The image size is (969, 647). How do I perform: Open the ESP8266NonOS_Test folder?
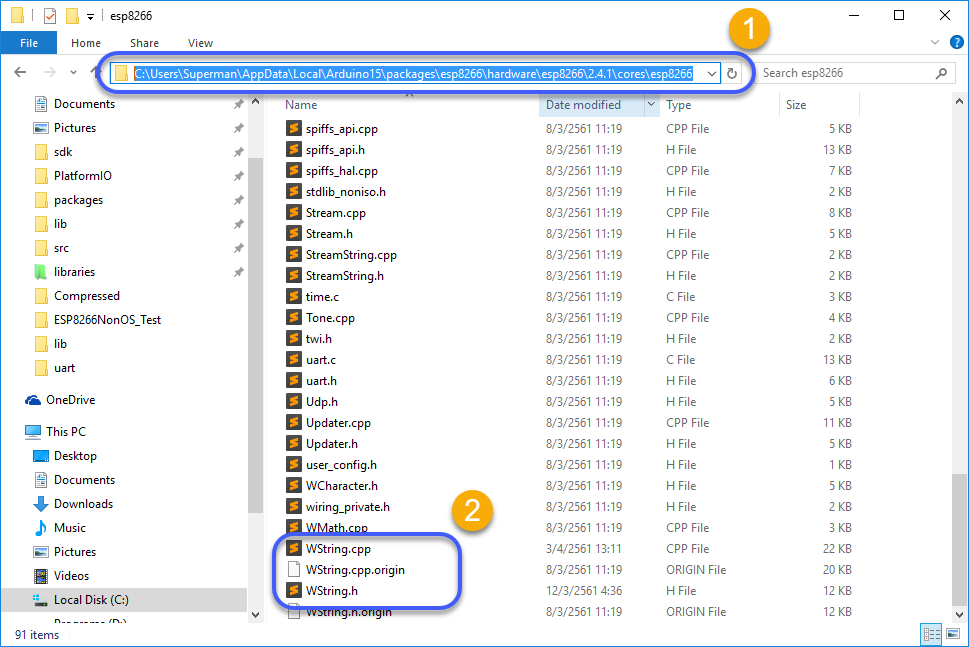coord(107,320)
